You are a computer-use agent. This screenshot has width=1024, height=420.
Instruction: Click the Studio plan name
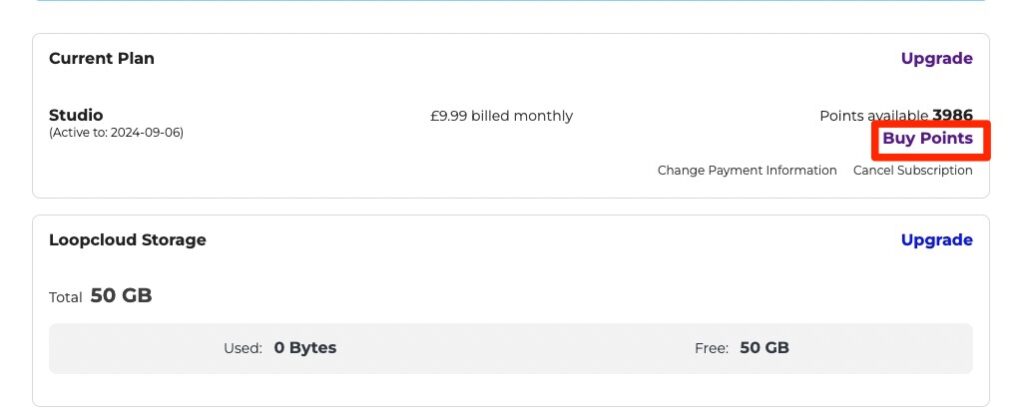[76, 115]
